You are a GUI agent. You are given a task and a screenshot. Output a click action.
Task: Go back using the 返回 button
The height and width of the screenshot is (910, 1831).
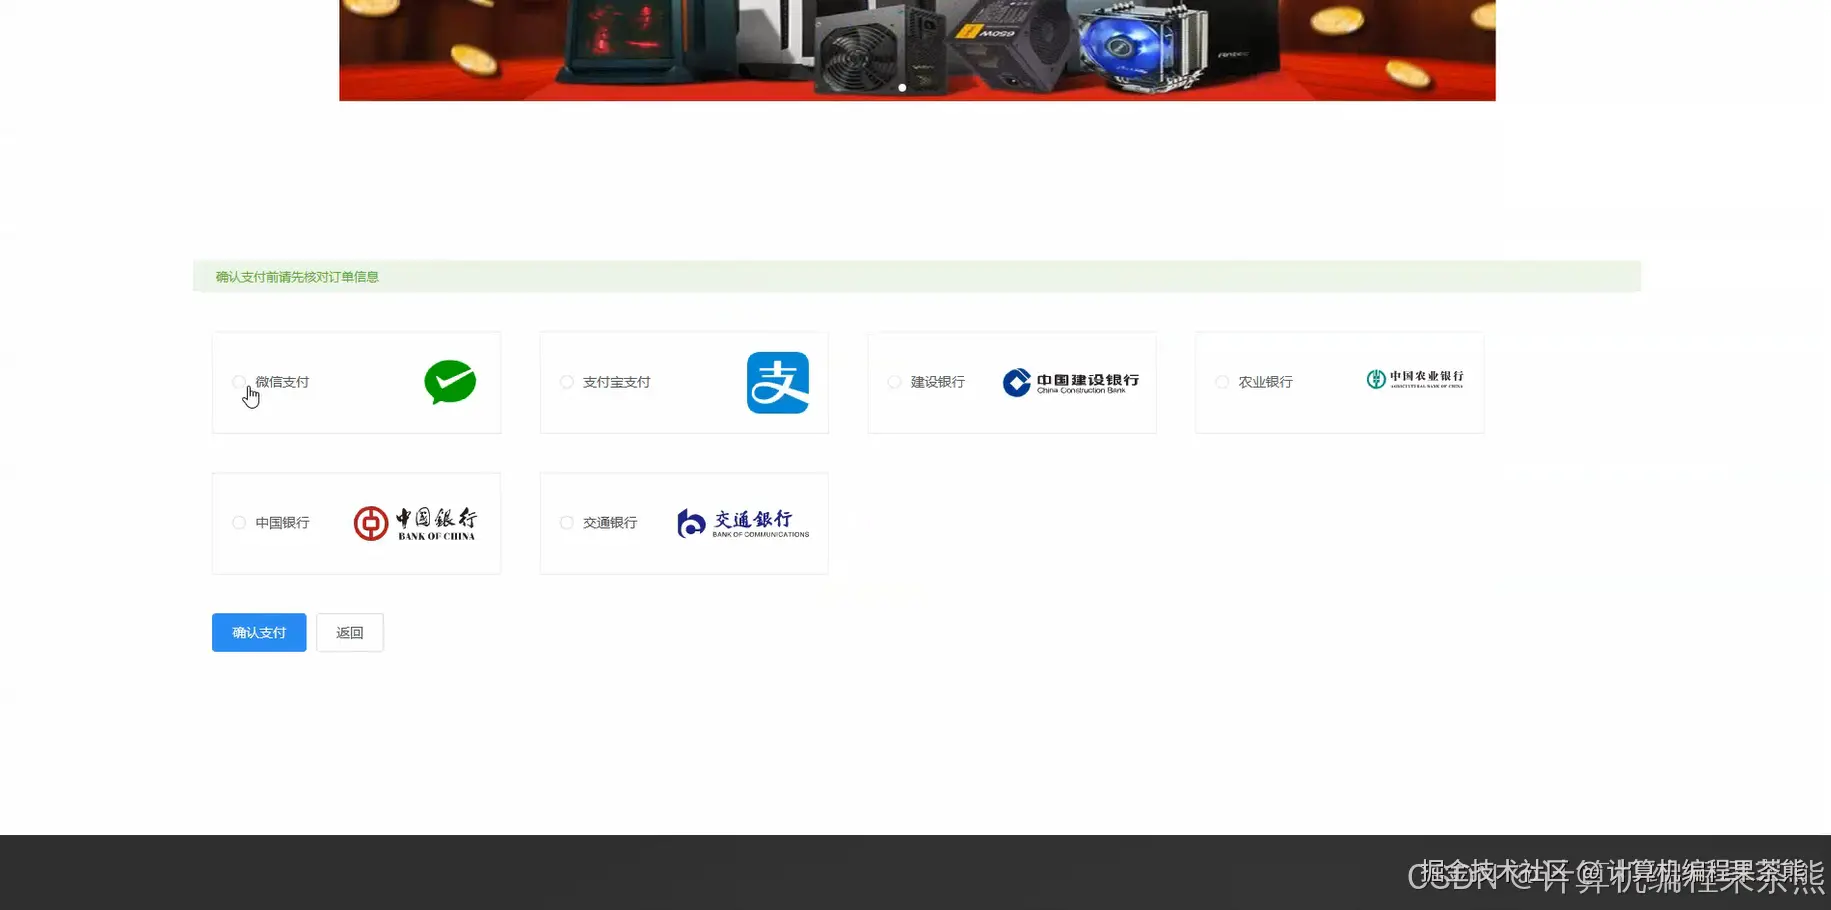(x=350, y=633)
